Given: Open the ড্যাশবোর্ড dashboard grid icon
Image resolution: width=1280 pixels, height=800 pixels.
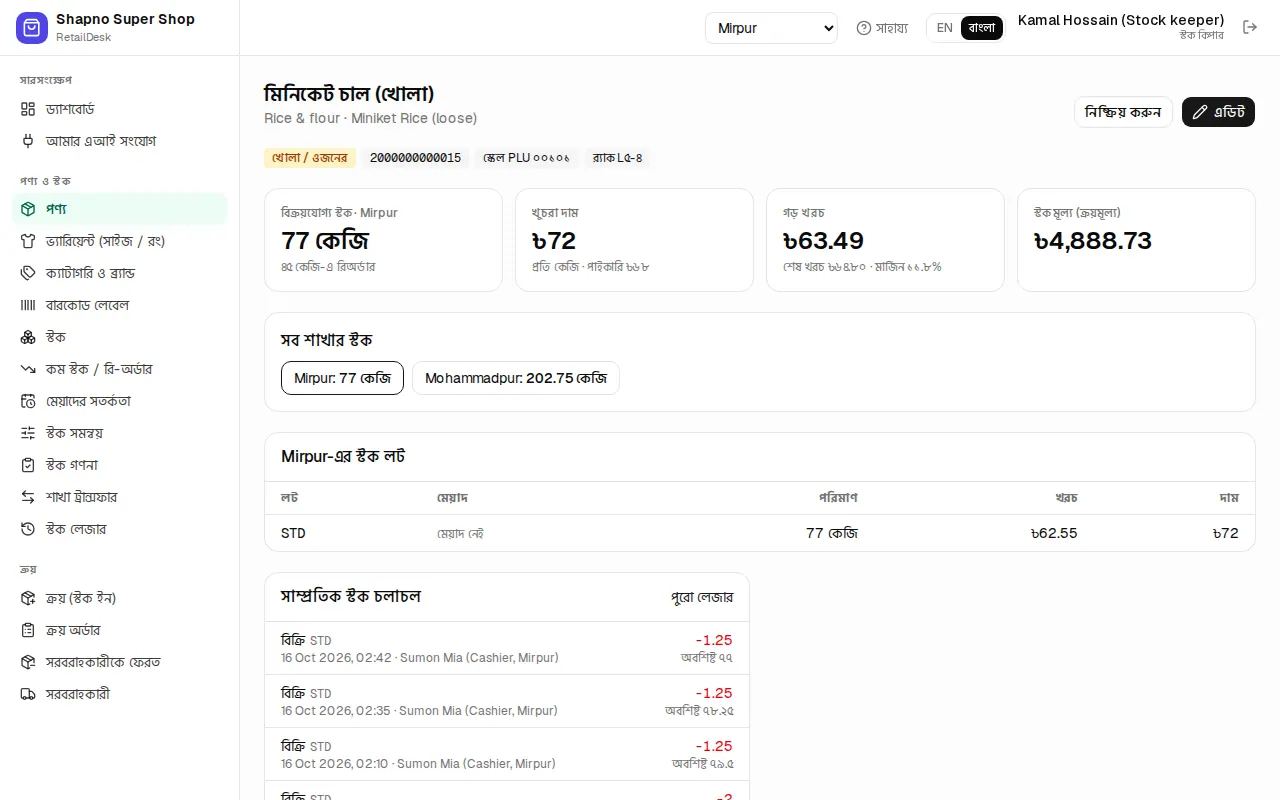Looking at the screenshot, I should (x=28, y=109).
